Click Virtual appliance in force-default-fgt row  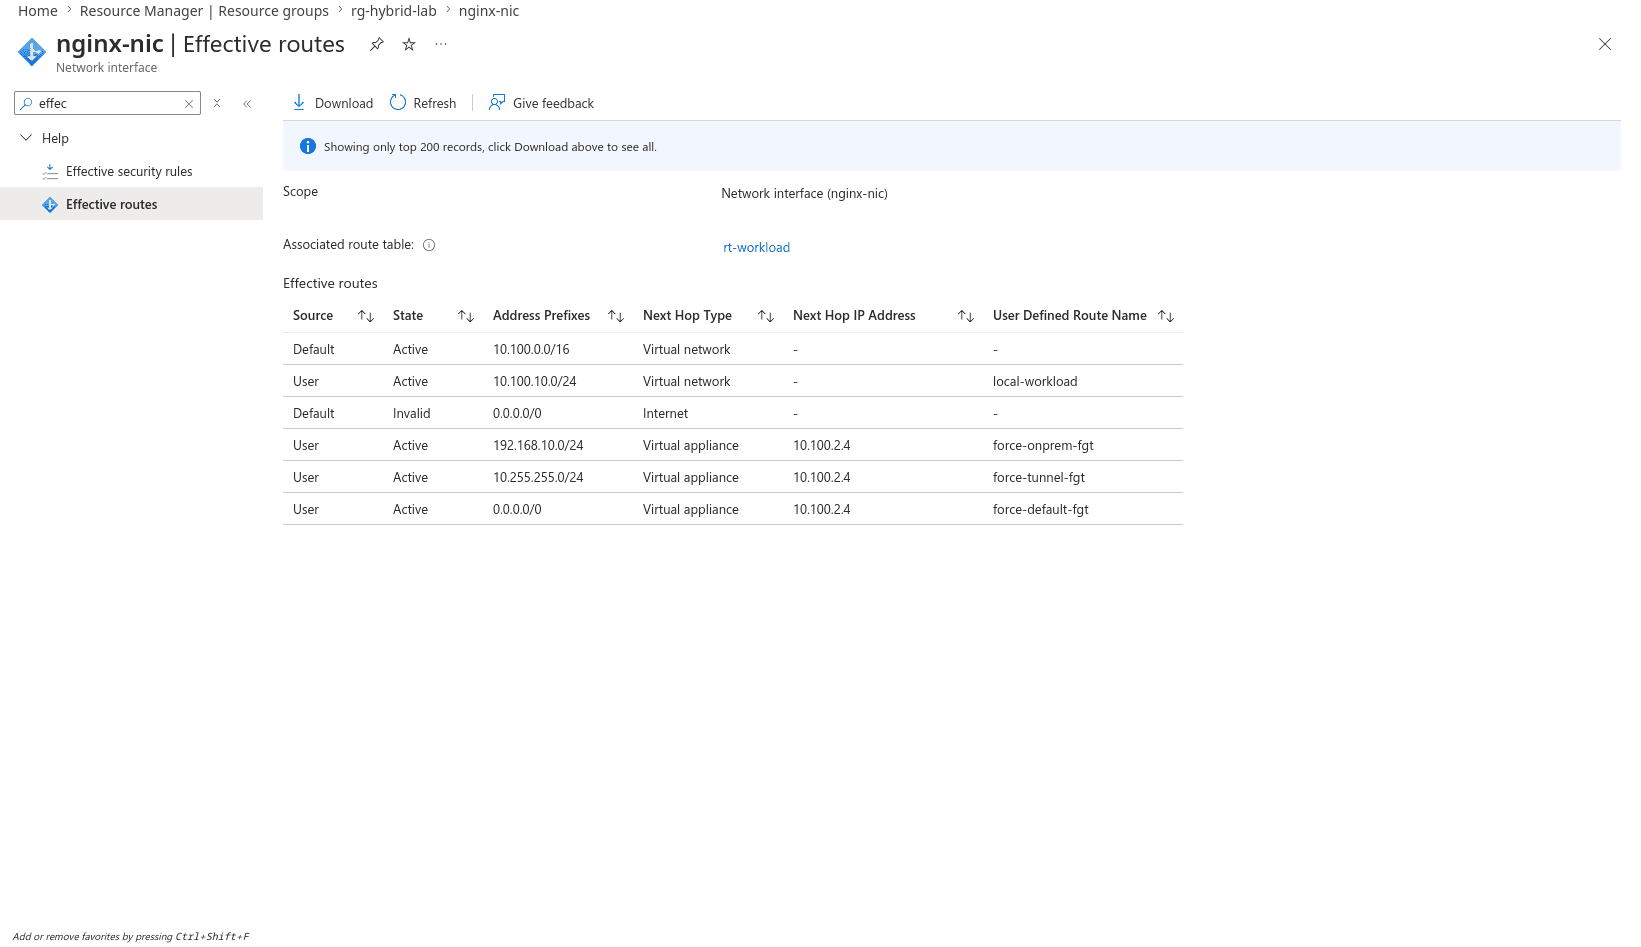click(x=691, y=509)
